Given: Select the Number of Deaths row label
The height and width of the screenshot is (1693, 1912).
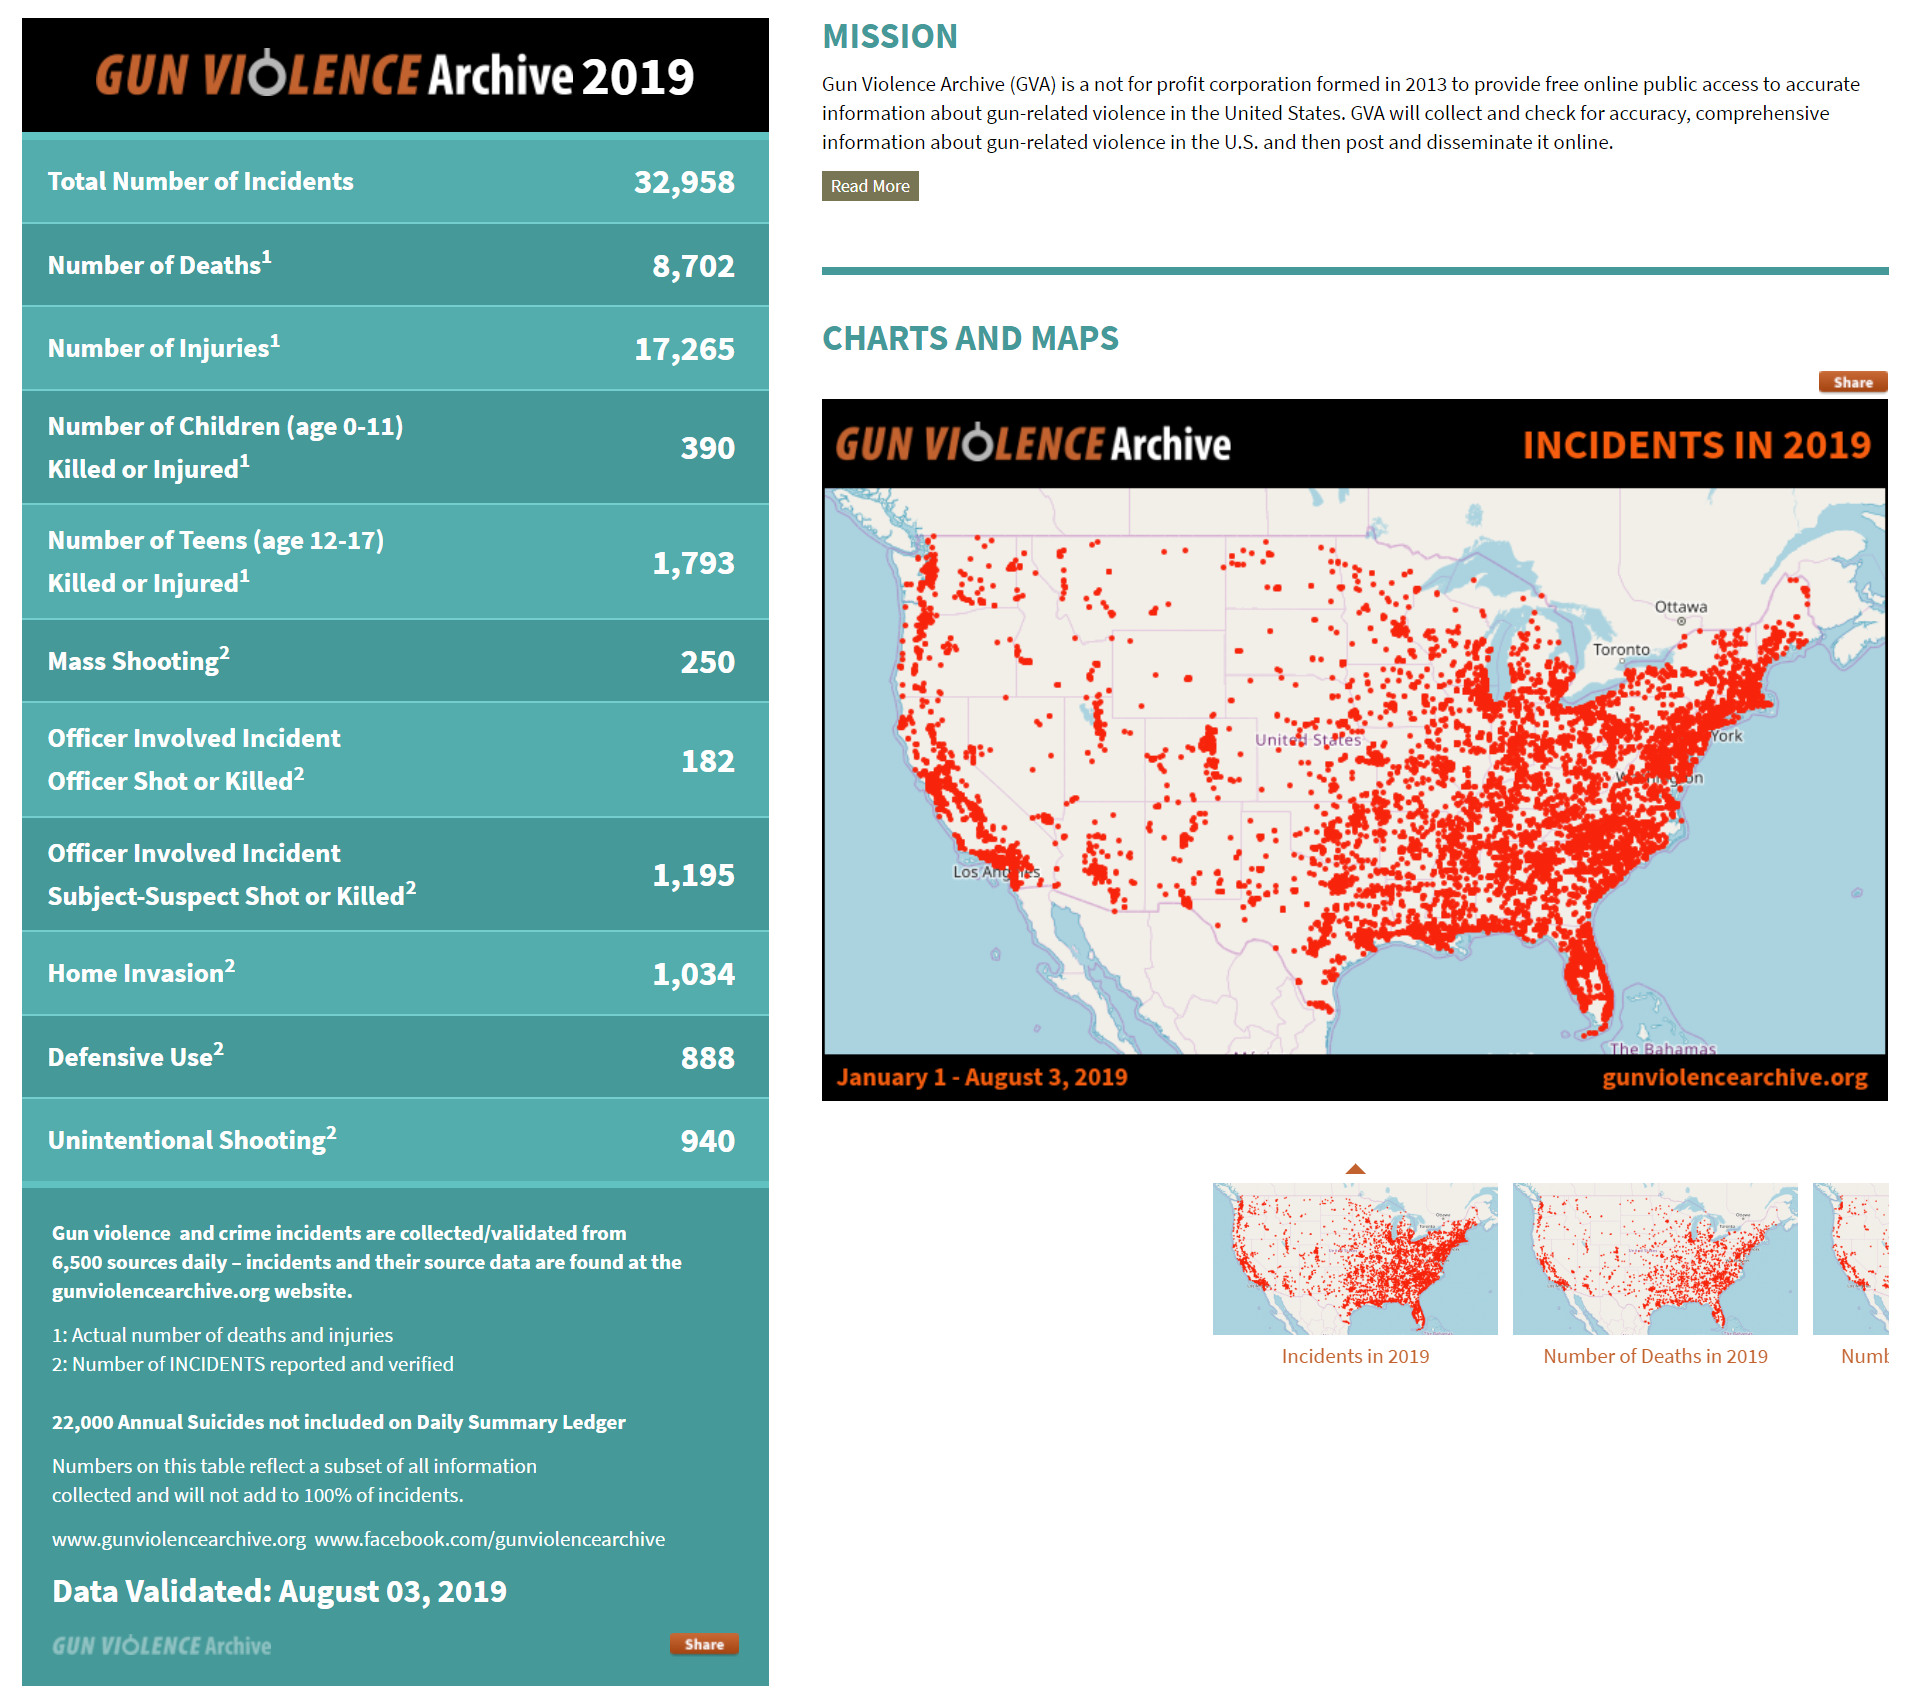Looking at the screenshot, I should click(159, 264).
